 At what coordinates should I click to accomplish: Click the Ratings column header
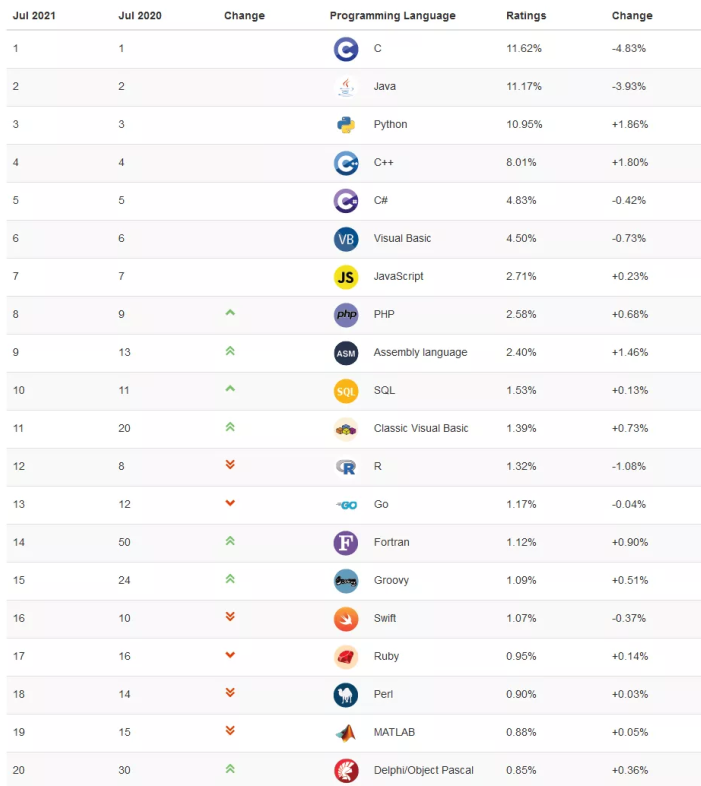point(526,16)
